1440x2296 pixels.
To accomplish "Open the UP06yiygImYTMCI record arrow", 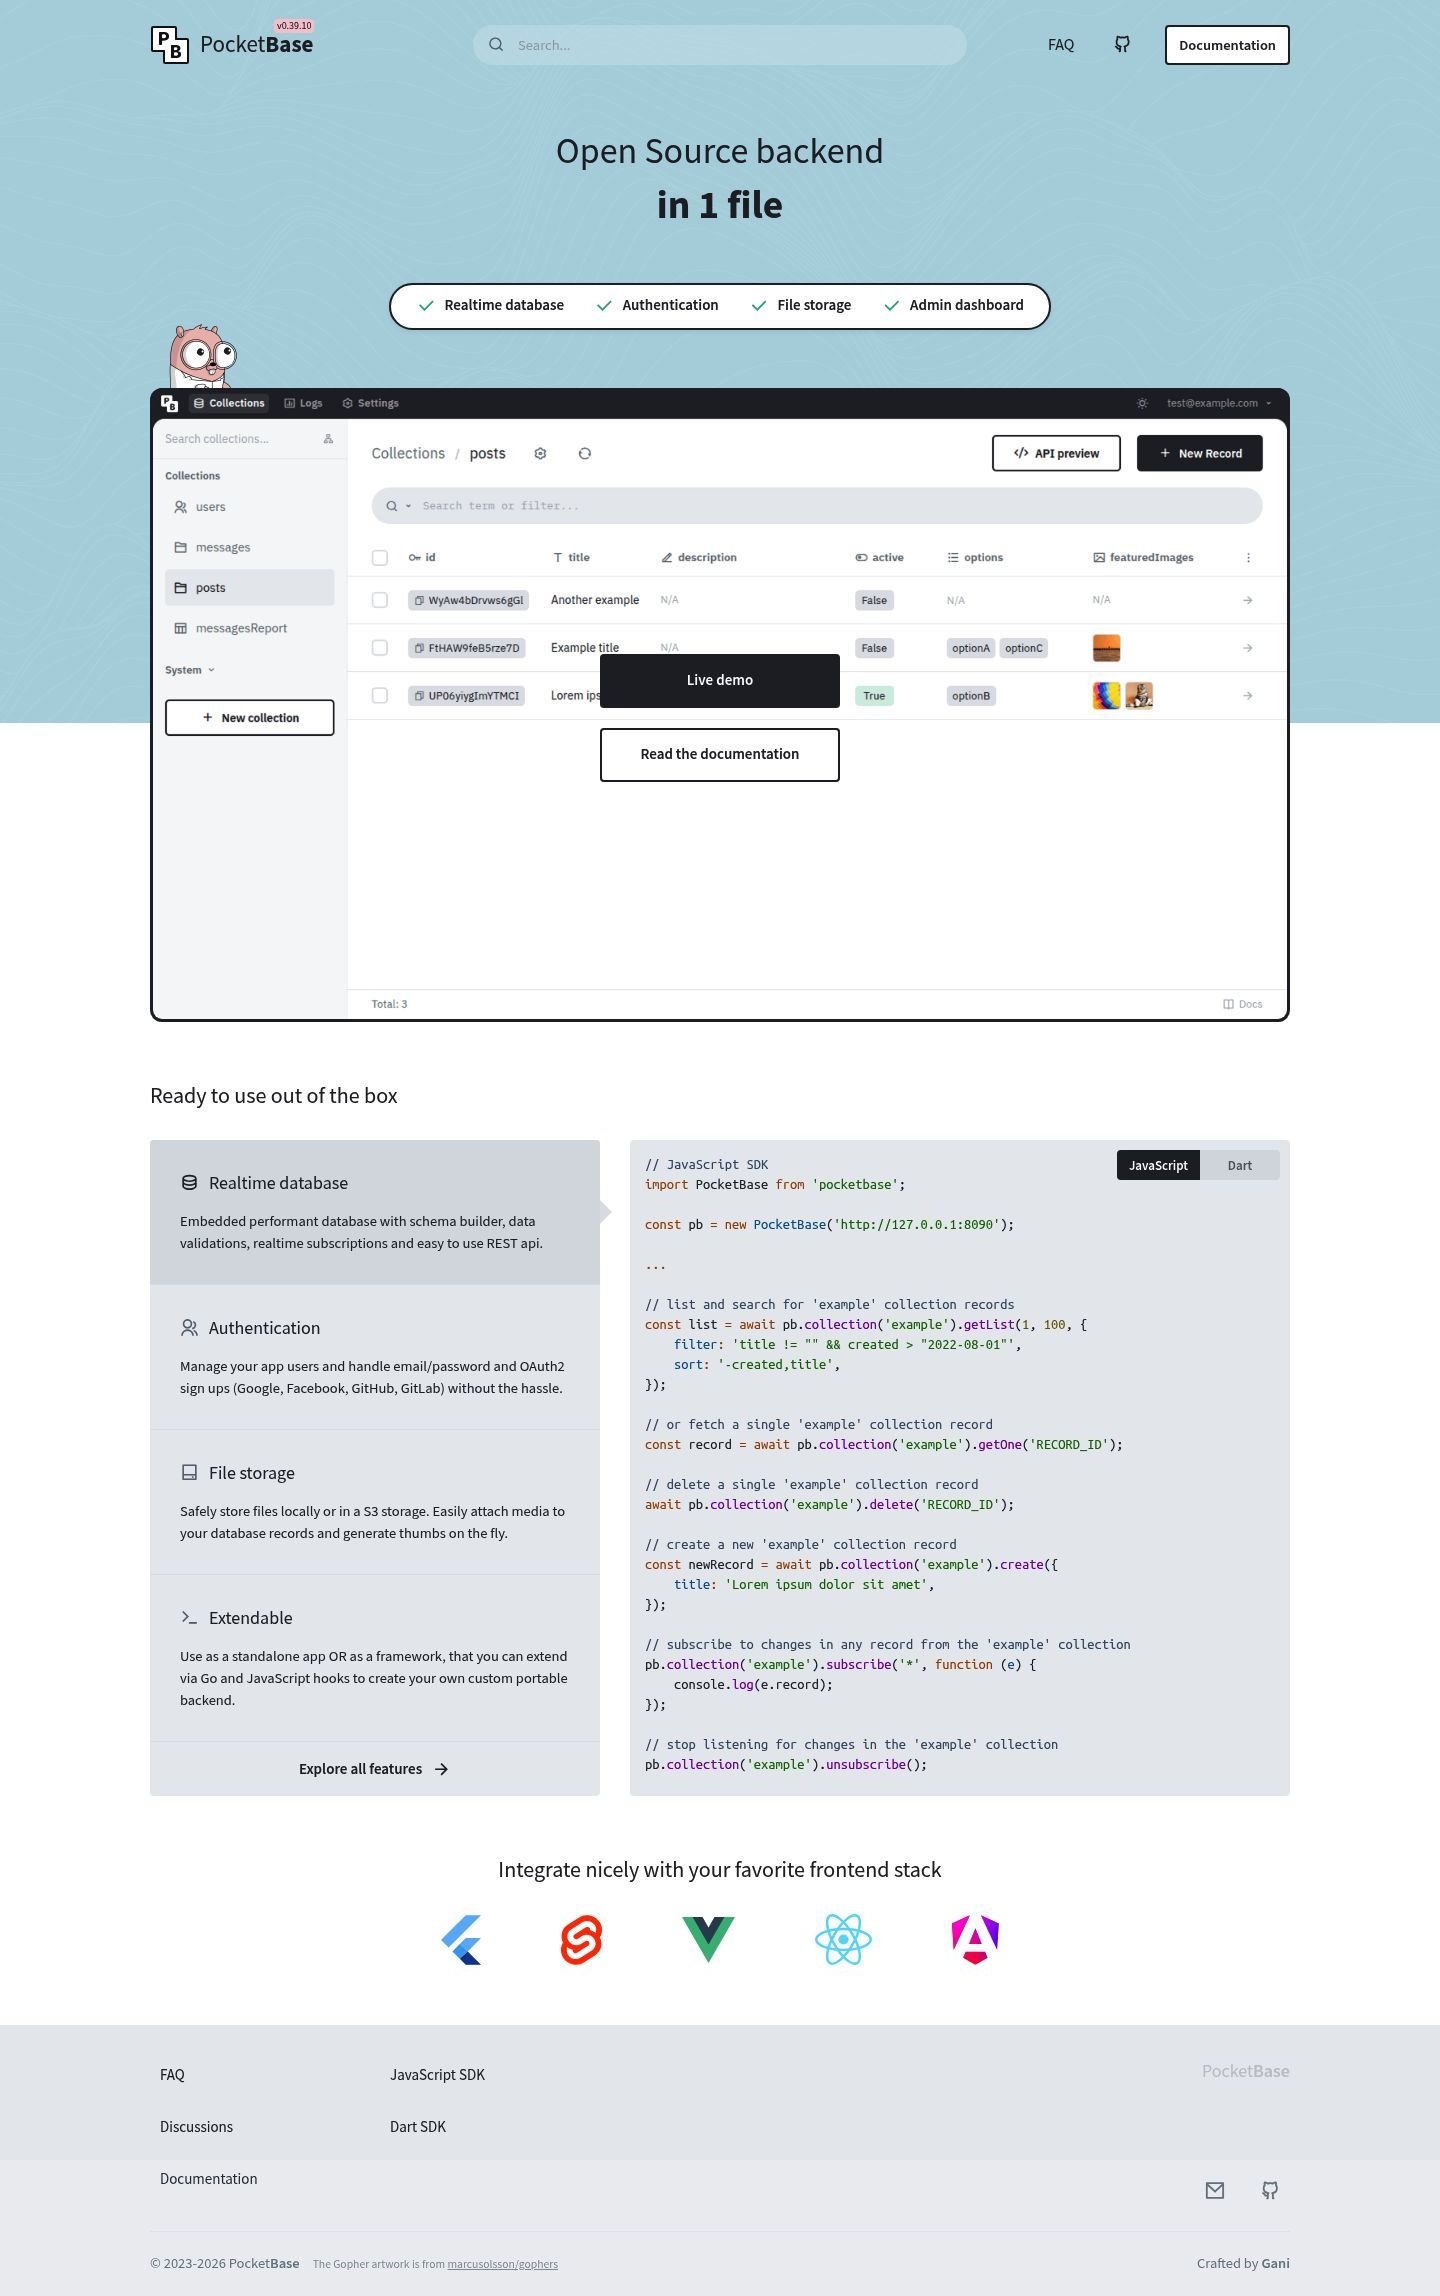I will [1248, 696].
